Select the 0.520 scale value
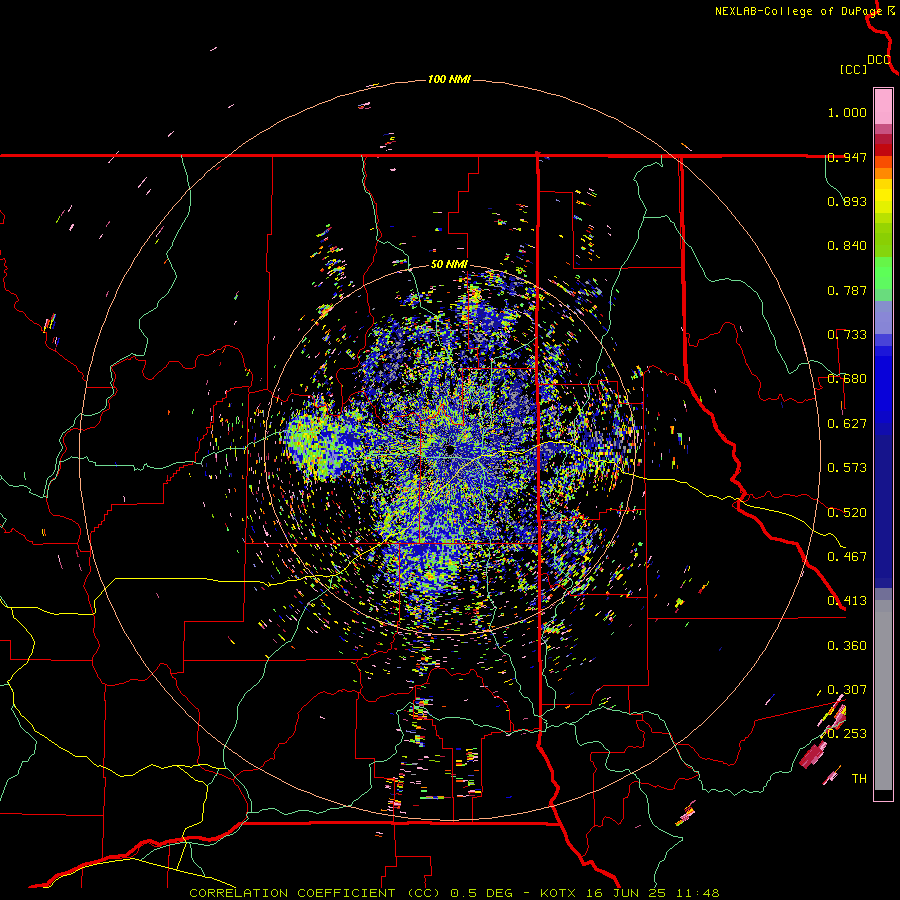The image size is (900, 900). (847, 513)
